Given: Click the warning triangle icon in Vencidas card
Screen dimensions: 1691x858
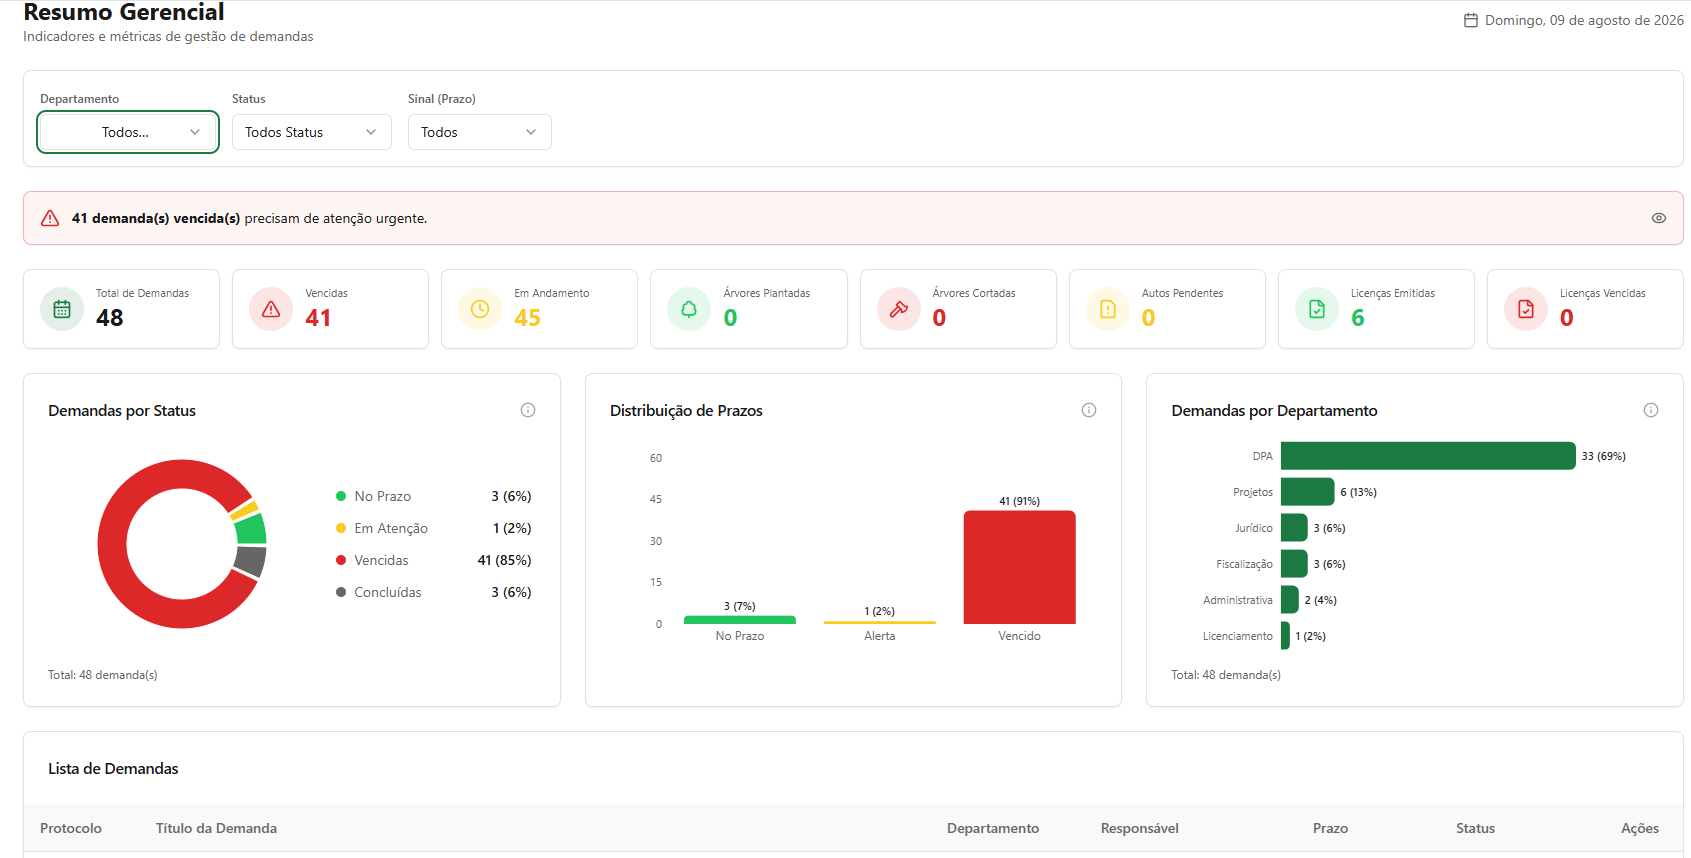Looking at the screenshot, I should [x=271, y=309].
